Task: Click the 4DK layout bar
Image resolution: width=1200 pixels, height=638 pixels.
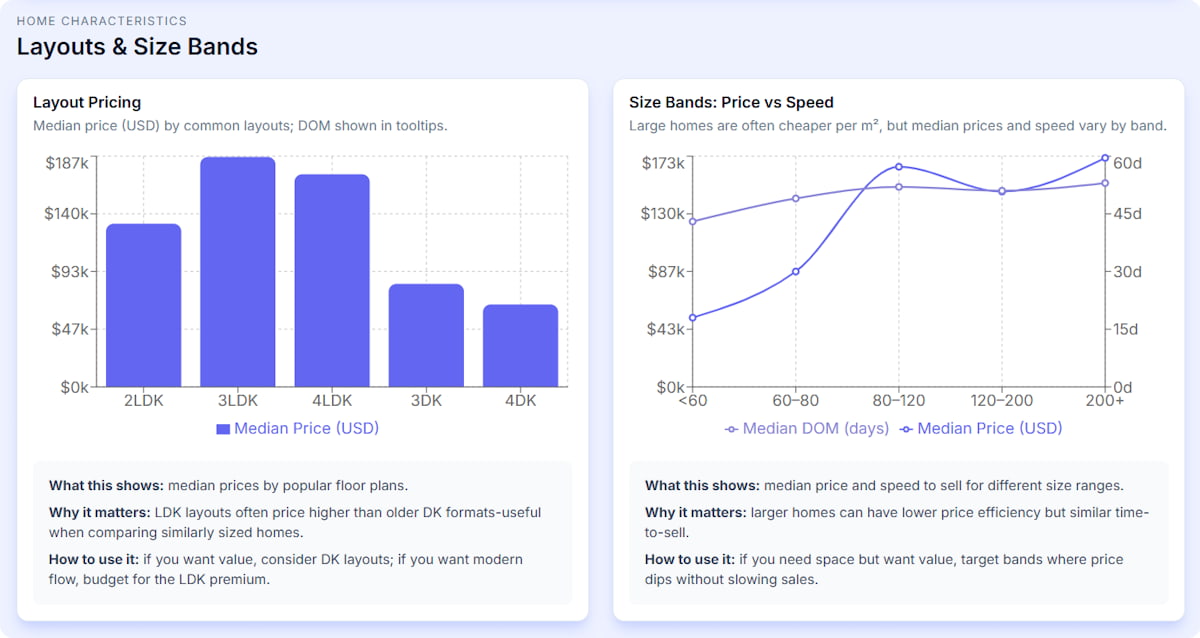Action: pos(520,345)
